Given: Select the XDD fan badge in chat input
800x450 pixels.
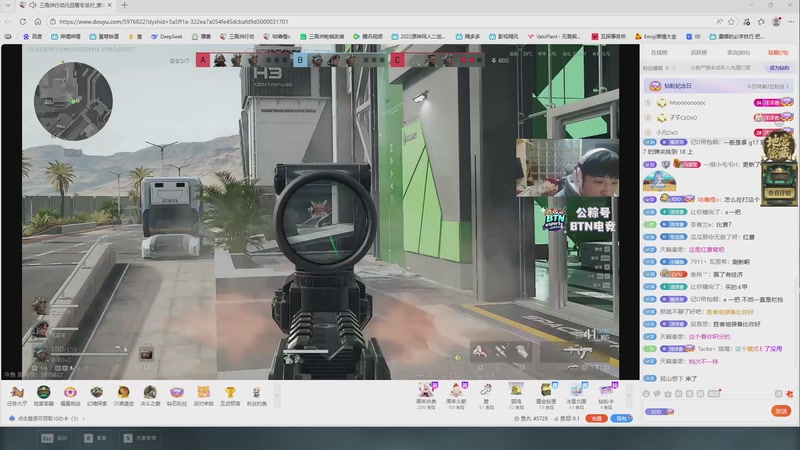Looking at the screenshot, I should click(x=659, y=411).
